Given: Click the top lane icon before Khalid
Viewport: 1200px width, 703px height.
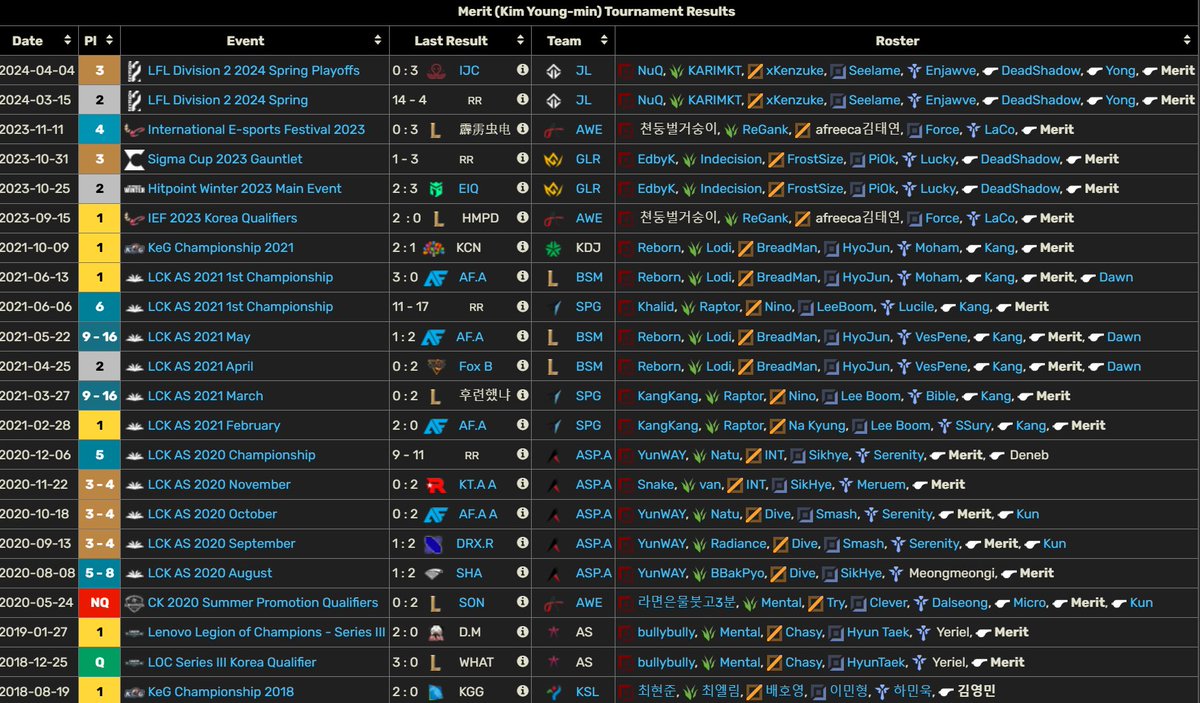Looking at the screenshot, I should tap(625, 307).
